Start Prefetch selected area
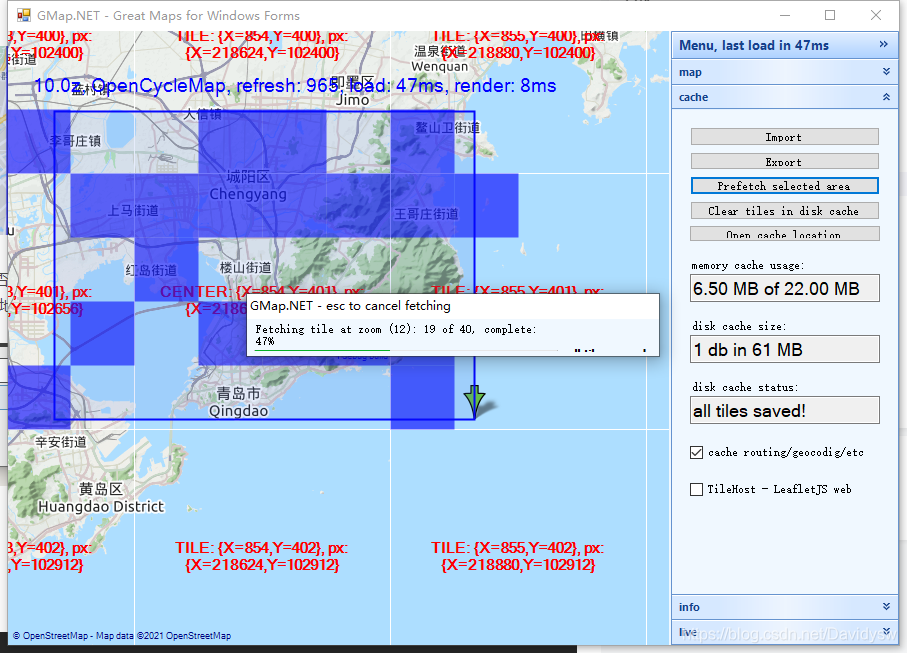 click(784, 186)
